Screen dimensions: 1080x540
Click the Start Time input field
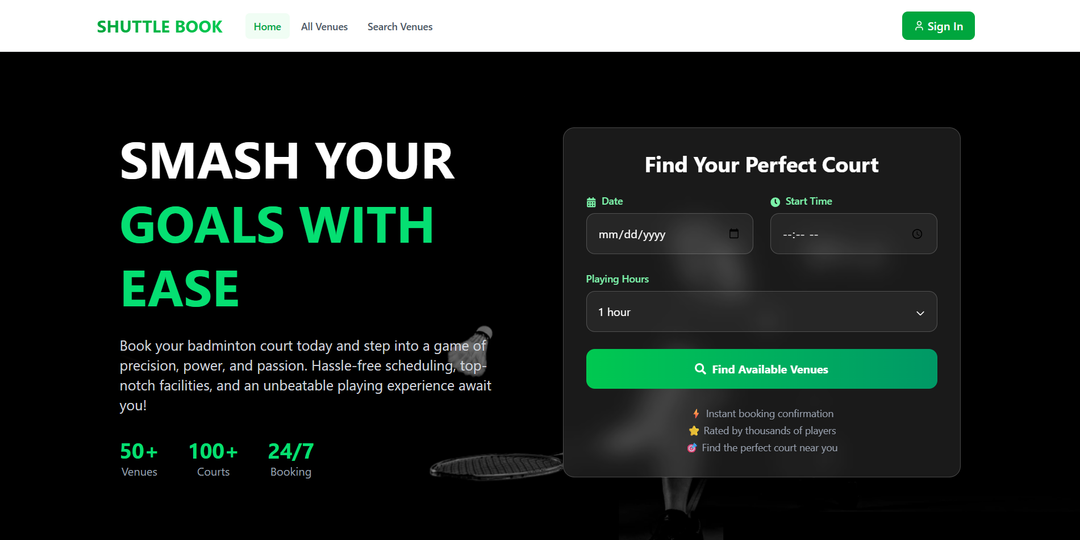tap(853, 233)
